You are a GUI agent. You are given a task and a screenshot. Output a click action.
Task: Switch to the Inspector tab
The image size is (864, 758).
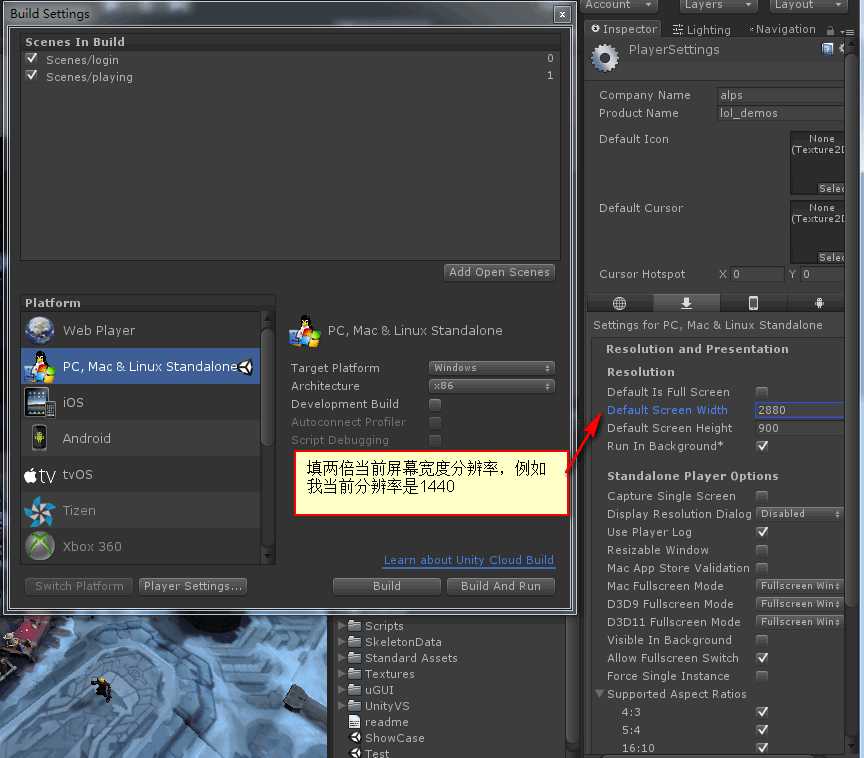coord(624,29)
